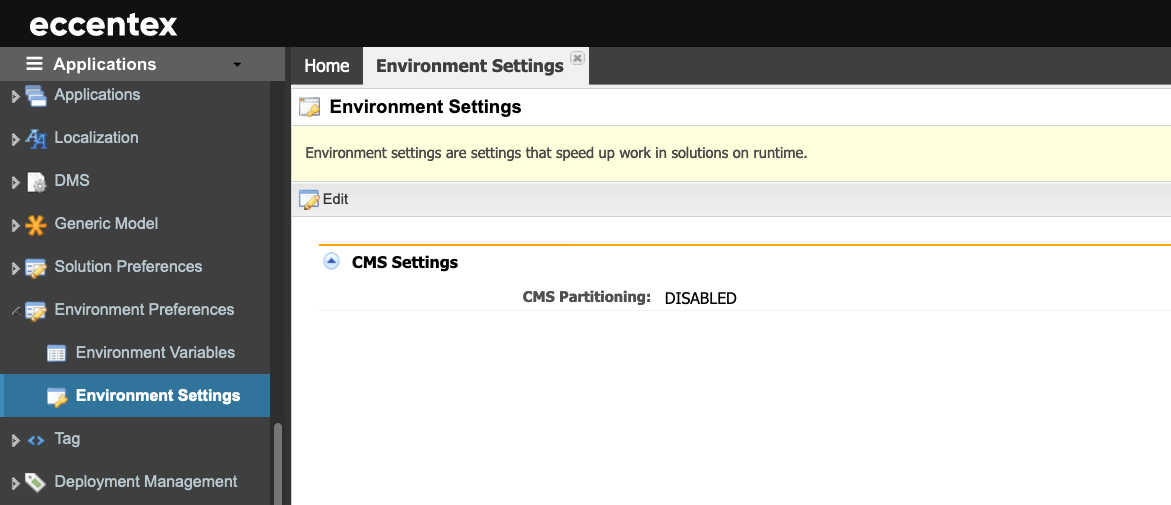
Task: Expand the Localization tree node arrow
Action: [16, 139]
